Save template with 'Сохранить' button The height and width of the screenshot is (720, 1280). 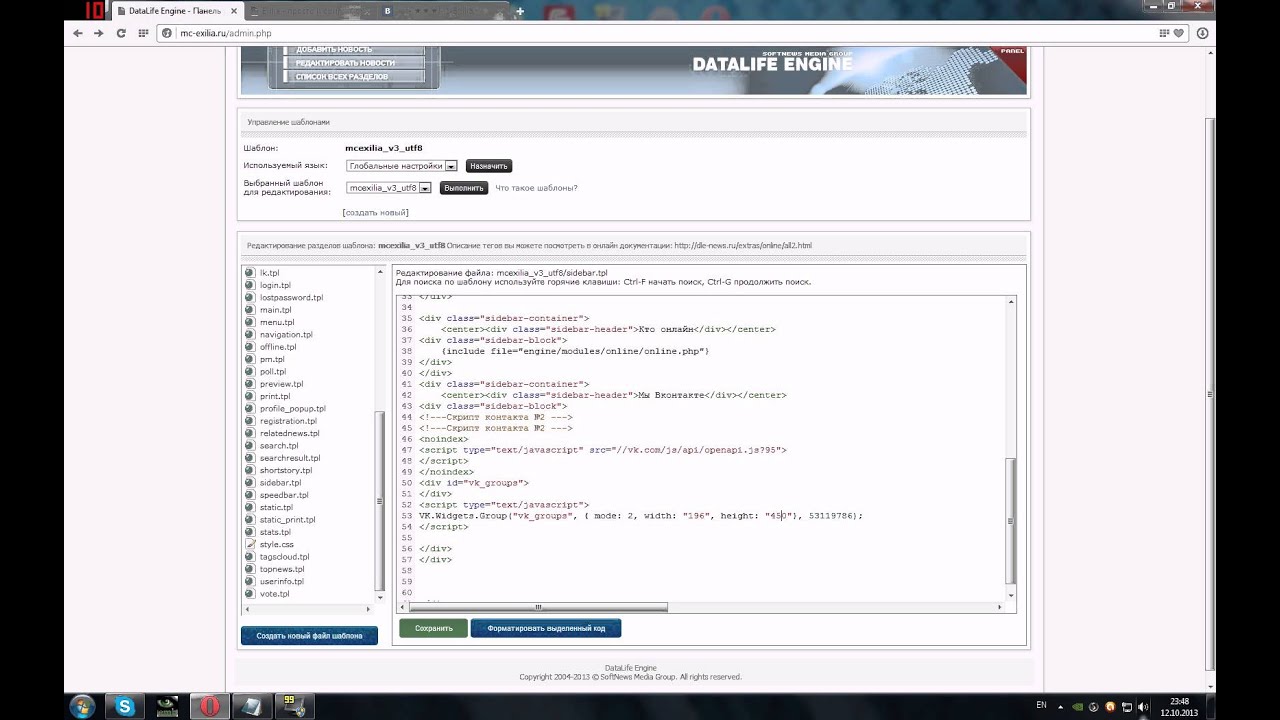[433, 628]
